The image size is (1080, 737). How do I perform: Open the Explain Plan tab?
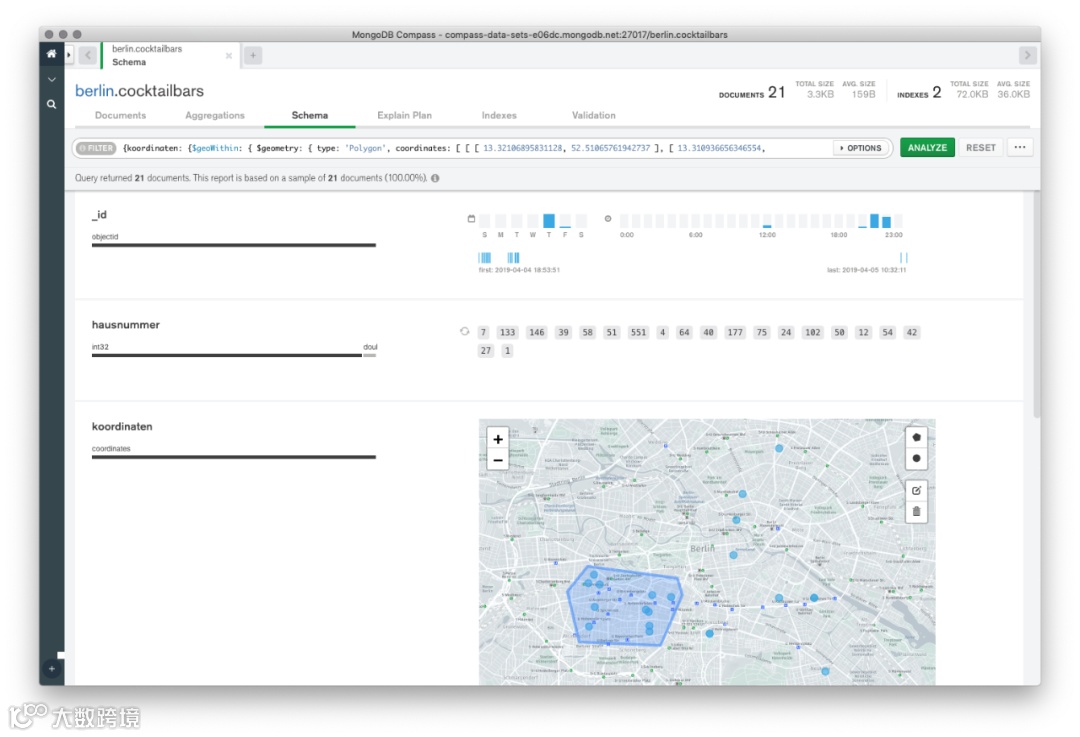[404, 115]
